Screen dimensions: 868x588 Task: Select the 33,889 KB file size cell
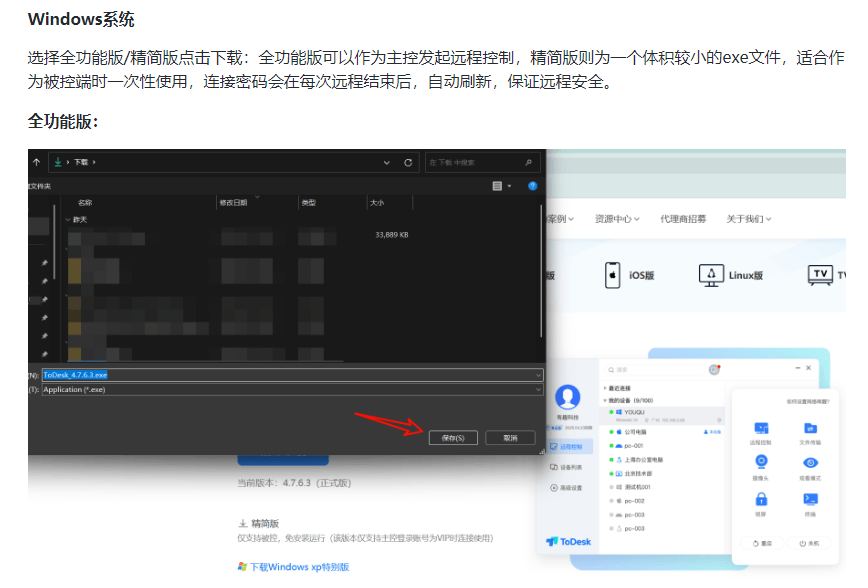pyautogui.click(x=391, y=235)
